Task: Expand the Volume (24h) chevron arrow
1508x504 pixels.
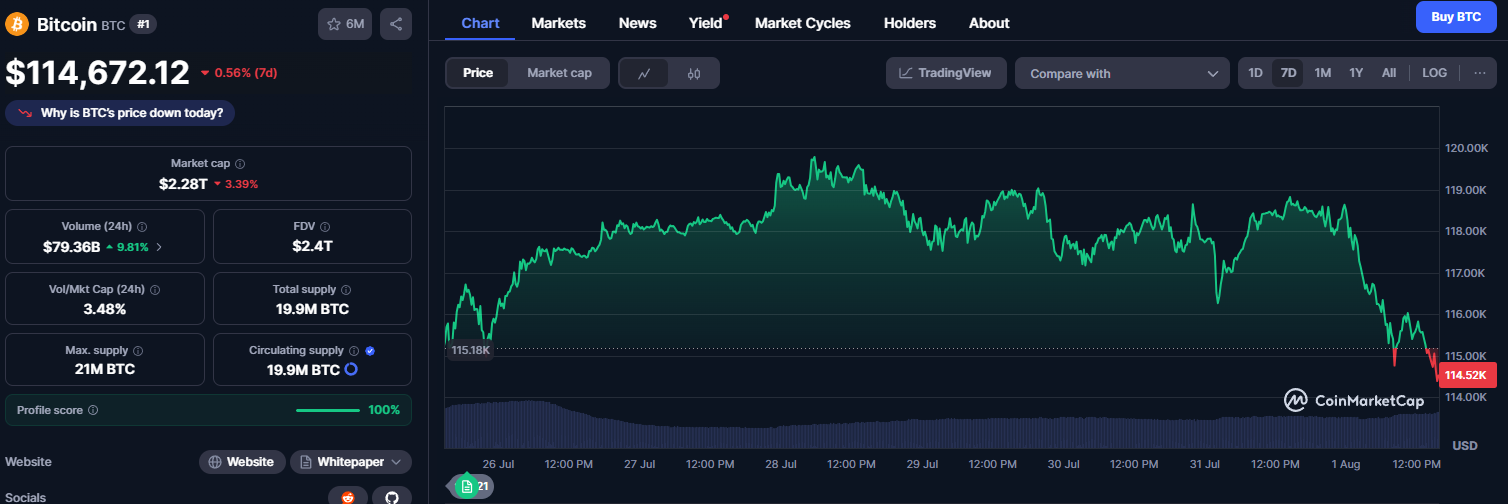Action: click(x=159, y=246)
